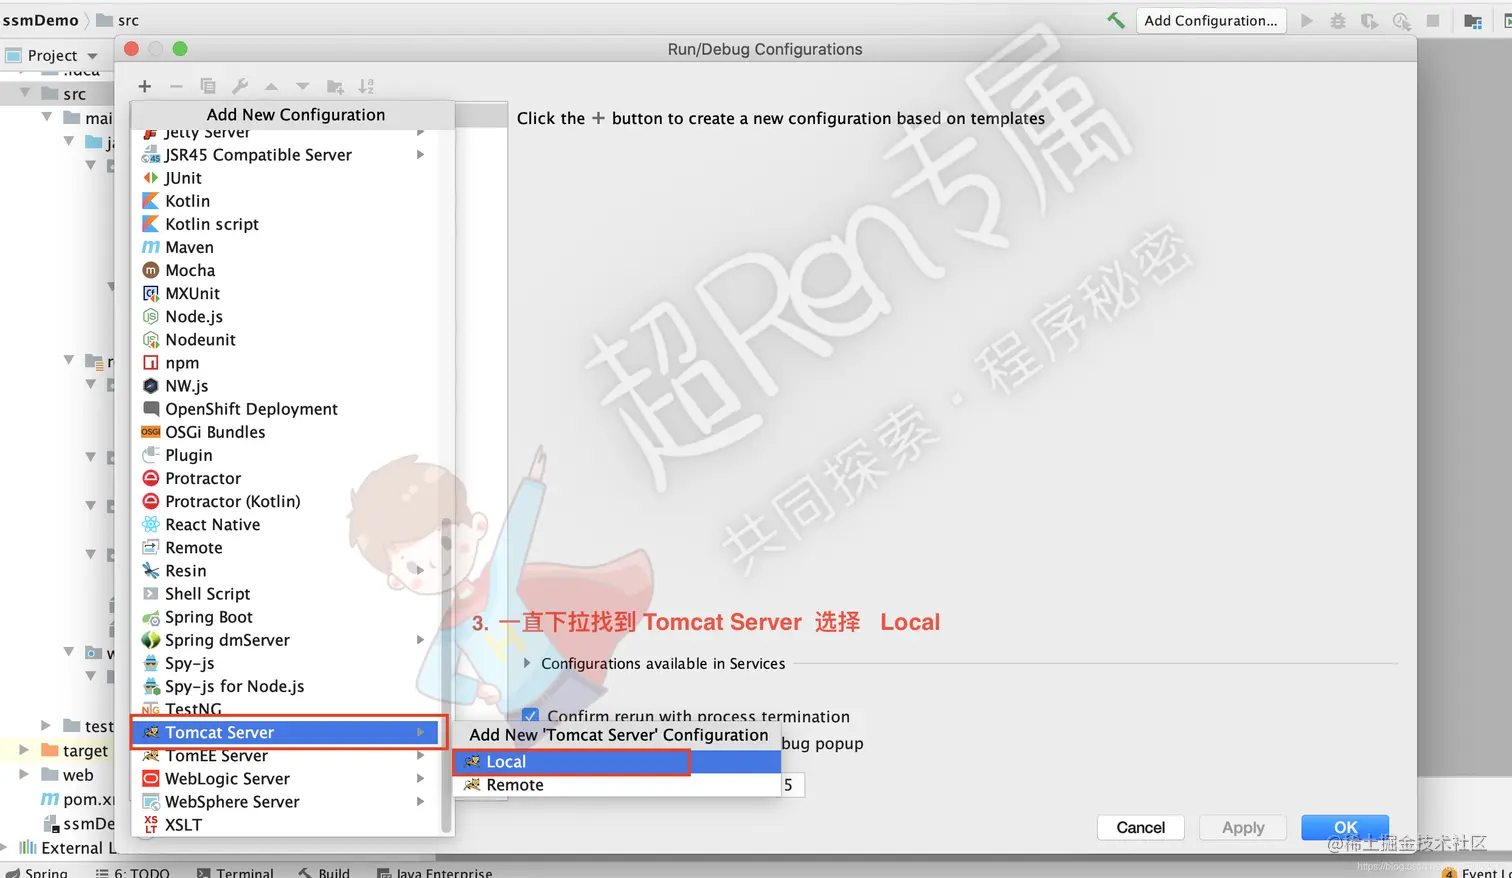Screen dimensions: 1512x878
Task: Click the project structure icon in toolbar
Action: 1472,20
